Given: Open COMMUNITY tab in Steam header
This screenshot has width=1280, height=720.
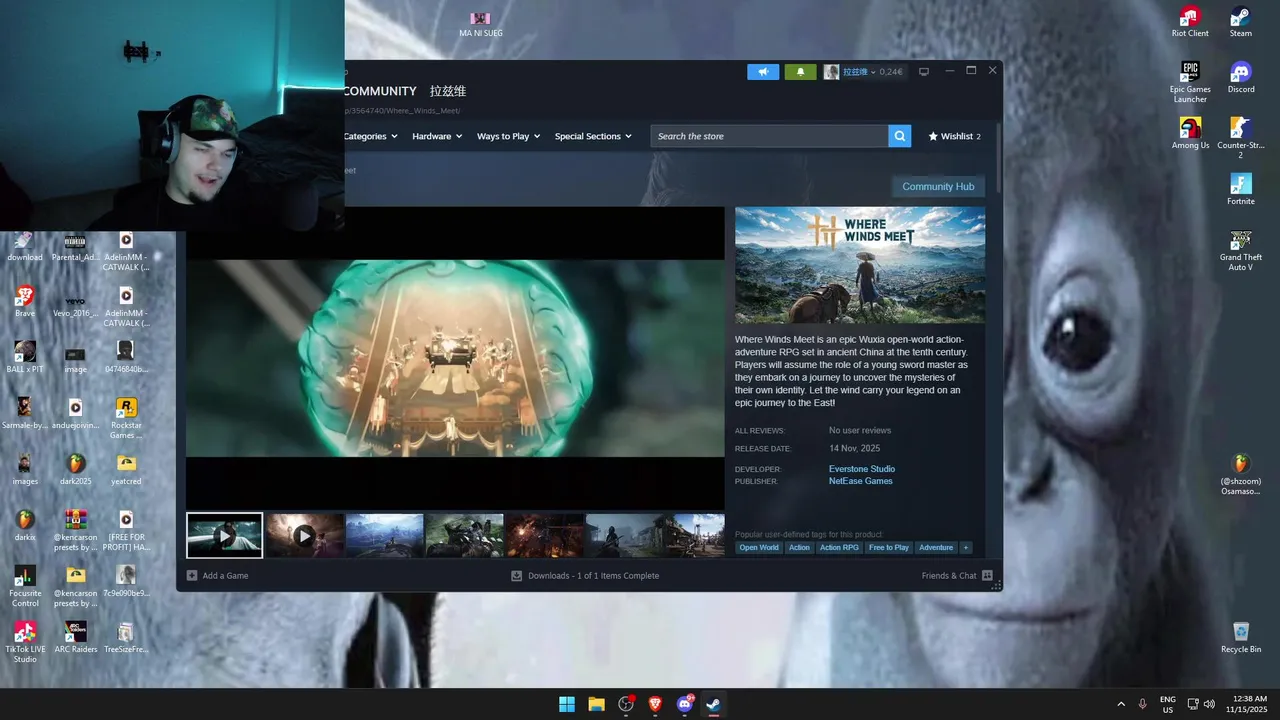Looking at the screenshot, I should tap(379, 91).
